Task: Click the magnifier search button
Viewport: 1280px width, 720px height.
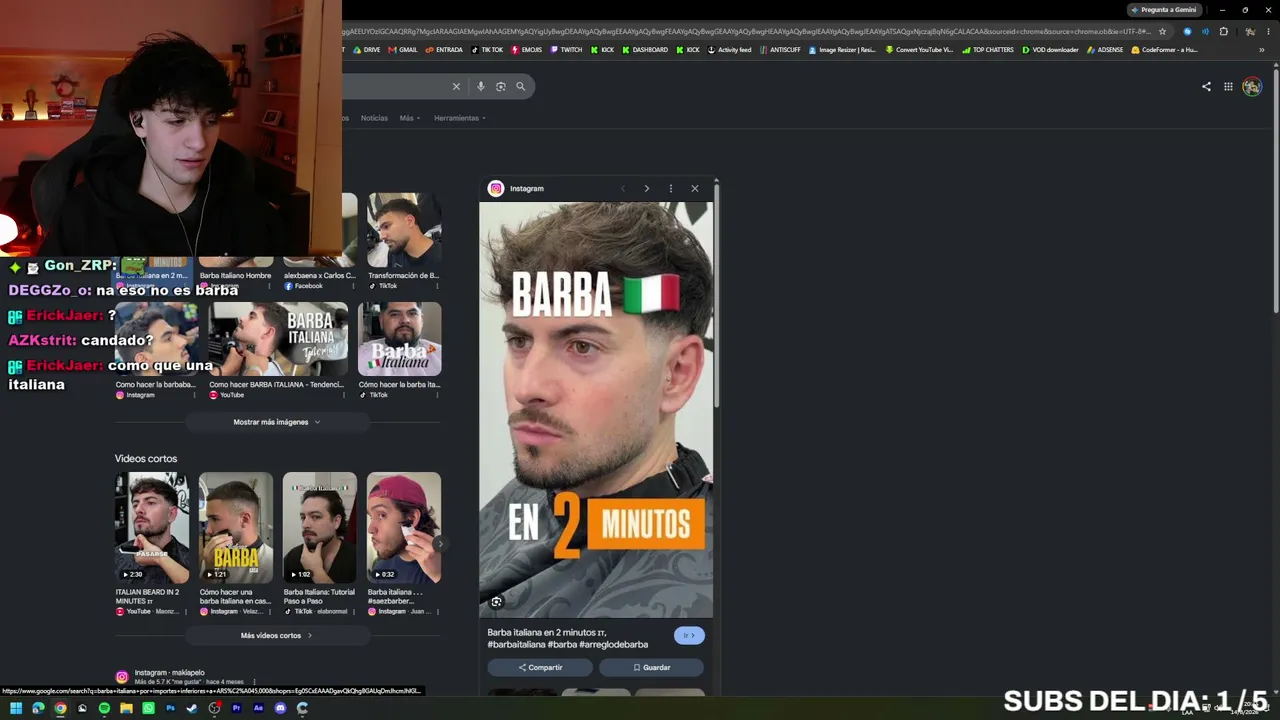Action: pos(520,86)
